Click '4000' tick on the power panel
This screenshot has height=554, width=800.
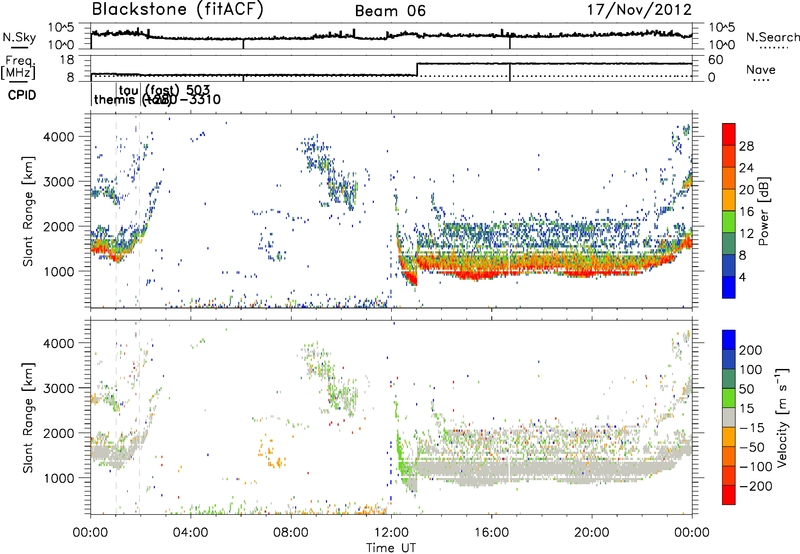coord(59,137)
